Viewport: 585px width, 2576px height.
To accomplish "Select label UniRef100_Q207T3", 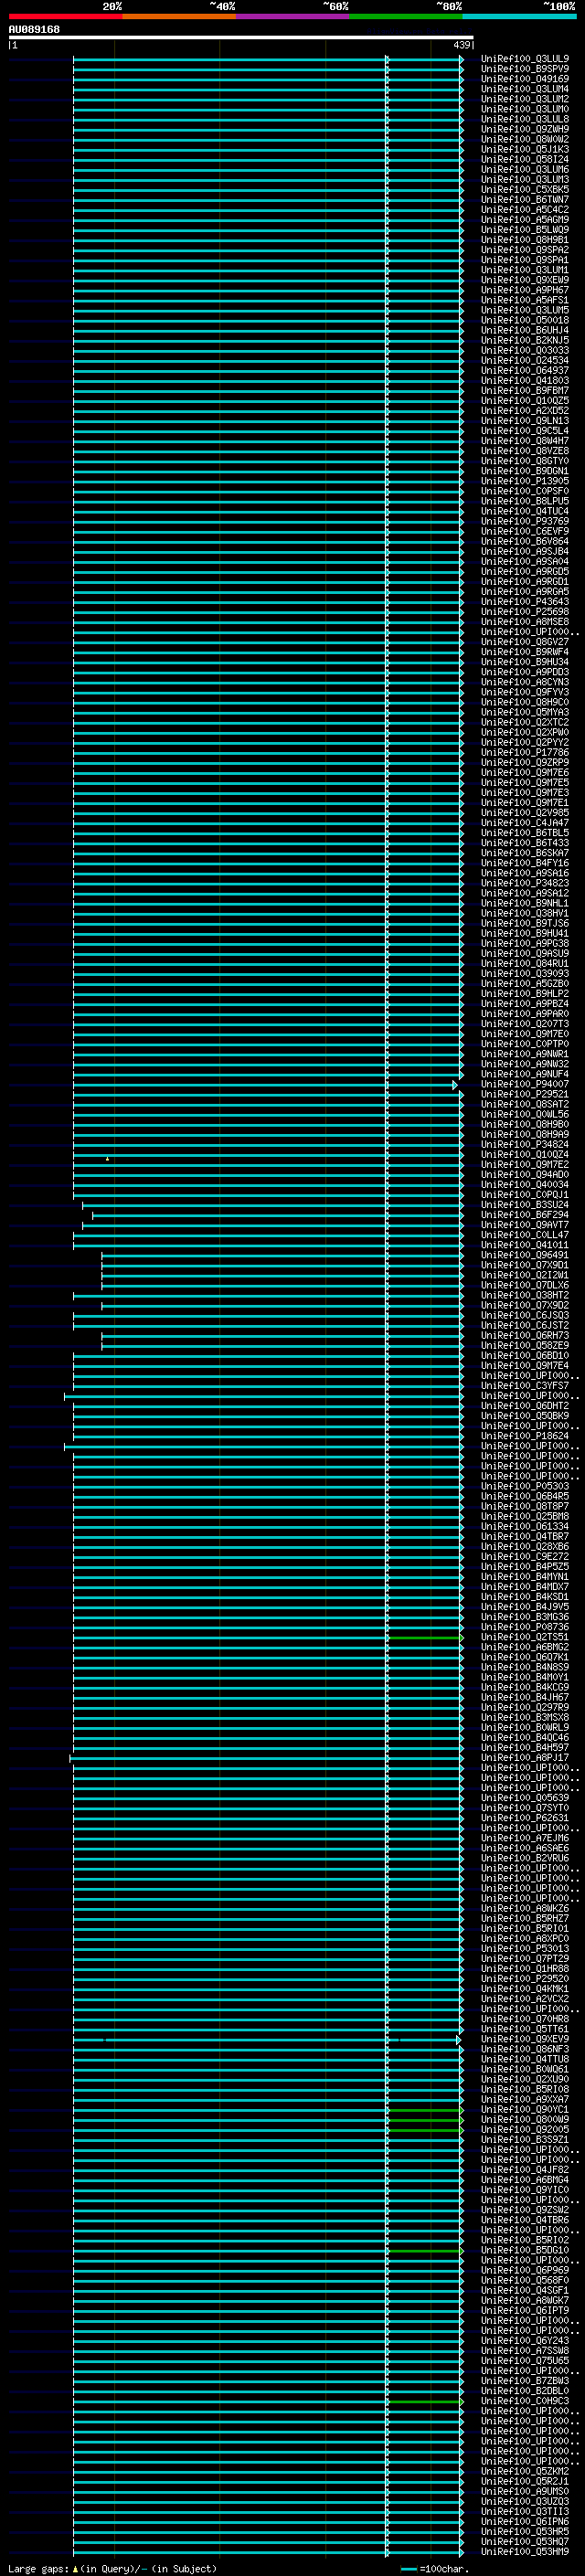I will (x=524, y=1024).
